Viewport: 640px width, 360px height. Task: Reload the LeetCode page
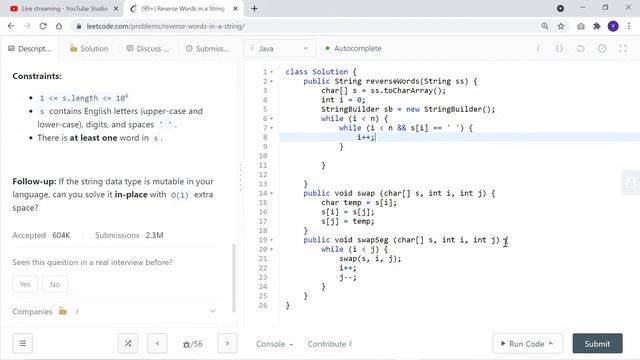43,26
